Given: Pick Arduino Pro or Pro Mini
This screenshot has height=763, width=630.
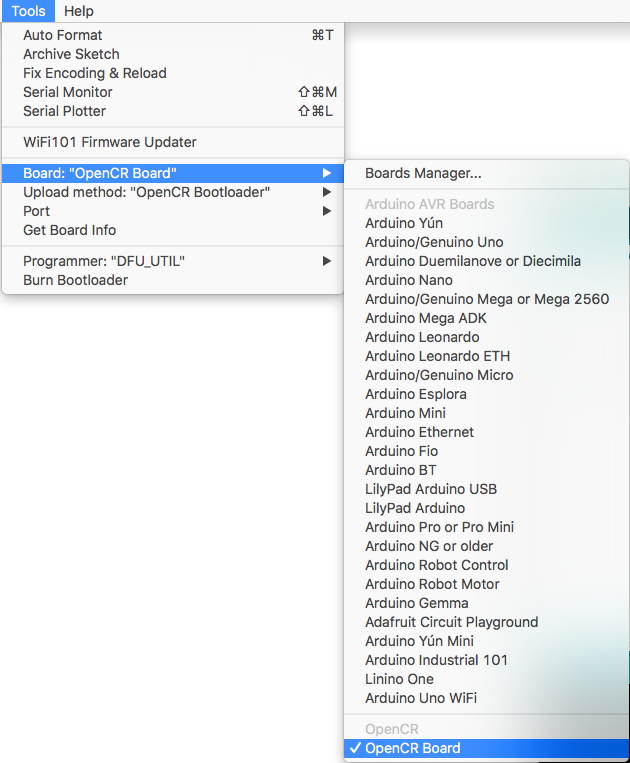Looking at the screenshot, I should (x=486, y=527).
